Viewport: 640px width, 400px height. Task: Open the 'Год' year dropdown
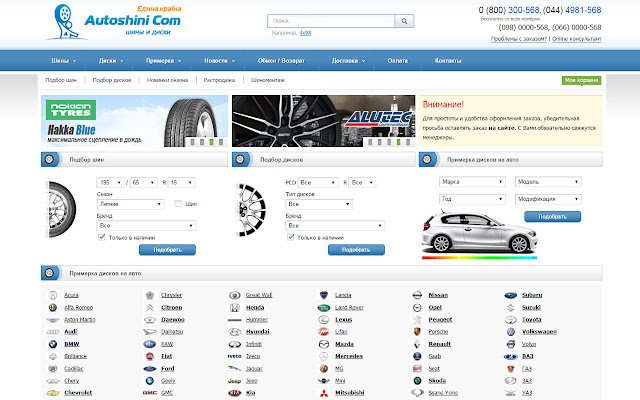pyautogui.click(x=472, y=199)
